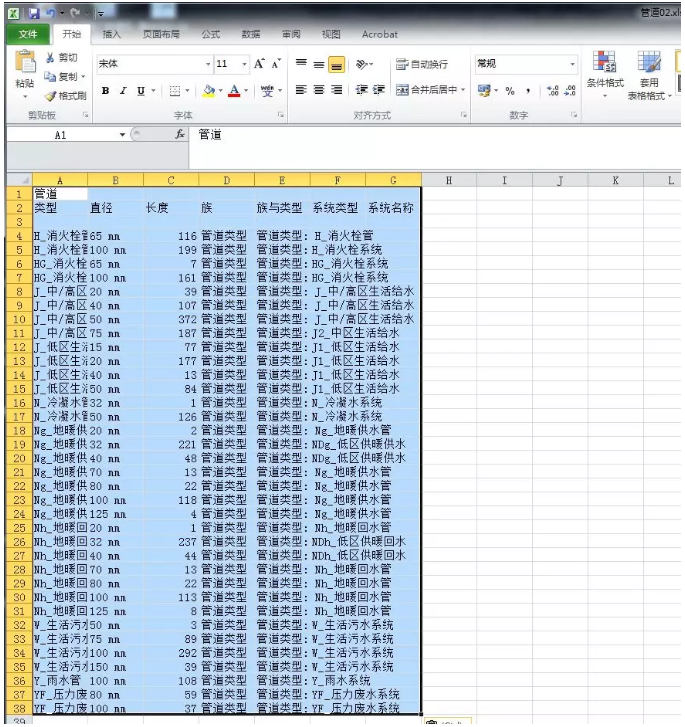Click the Cut (剪切) scissors icon

[51, 58]
